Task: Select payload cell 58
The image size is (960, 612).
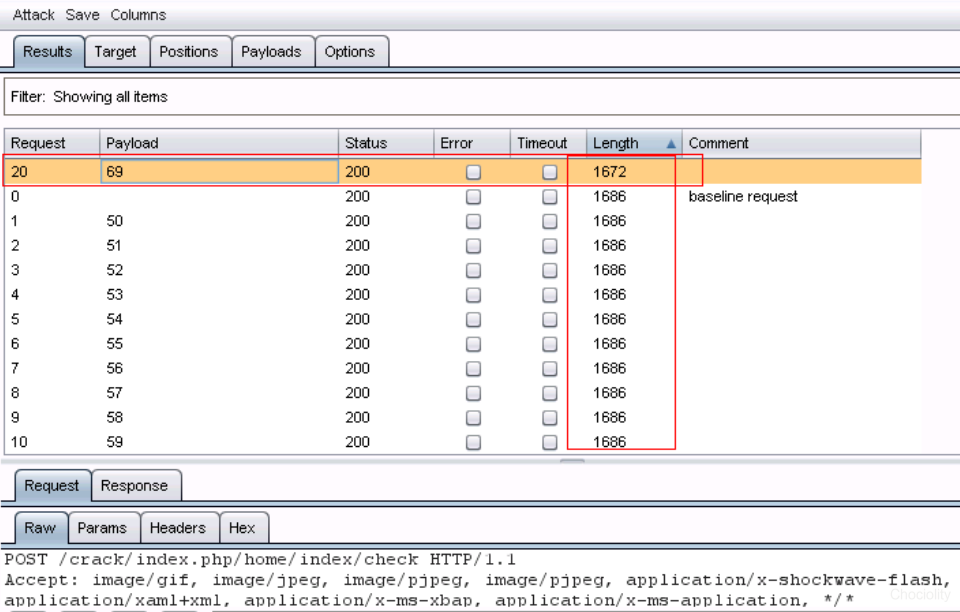Action: (114, 417)
